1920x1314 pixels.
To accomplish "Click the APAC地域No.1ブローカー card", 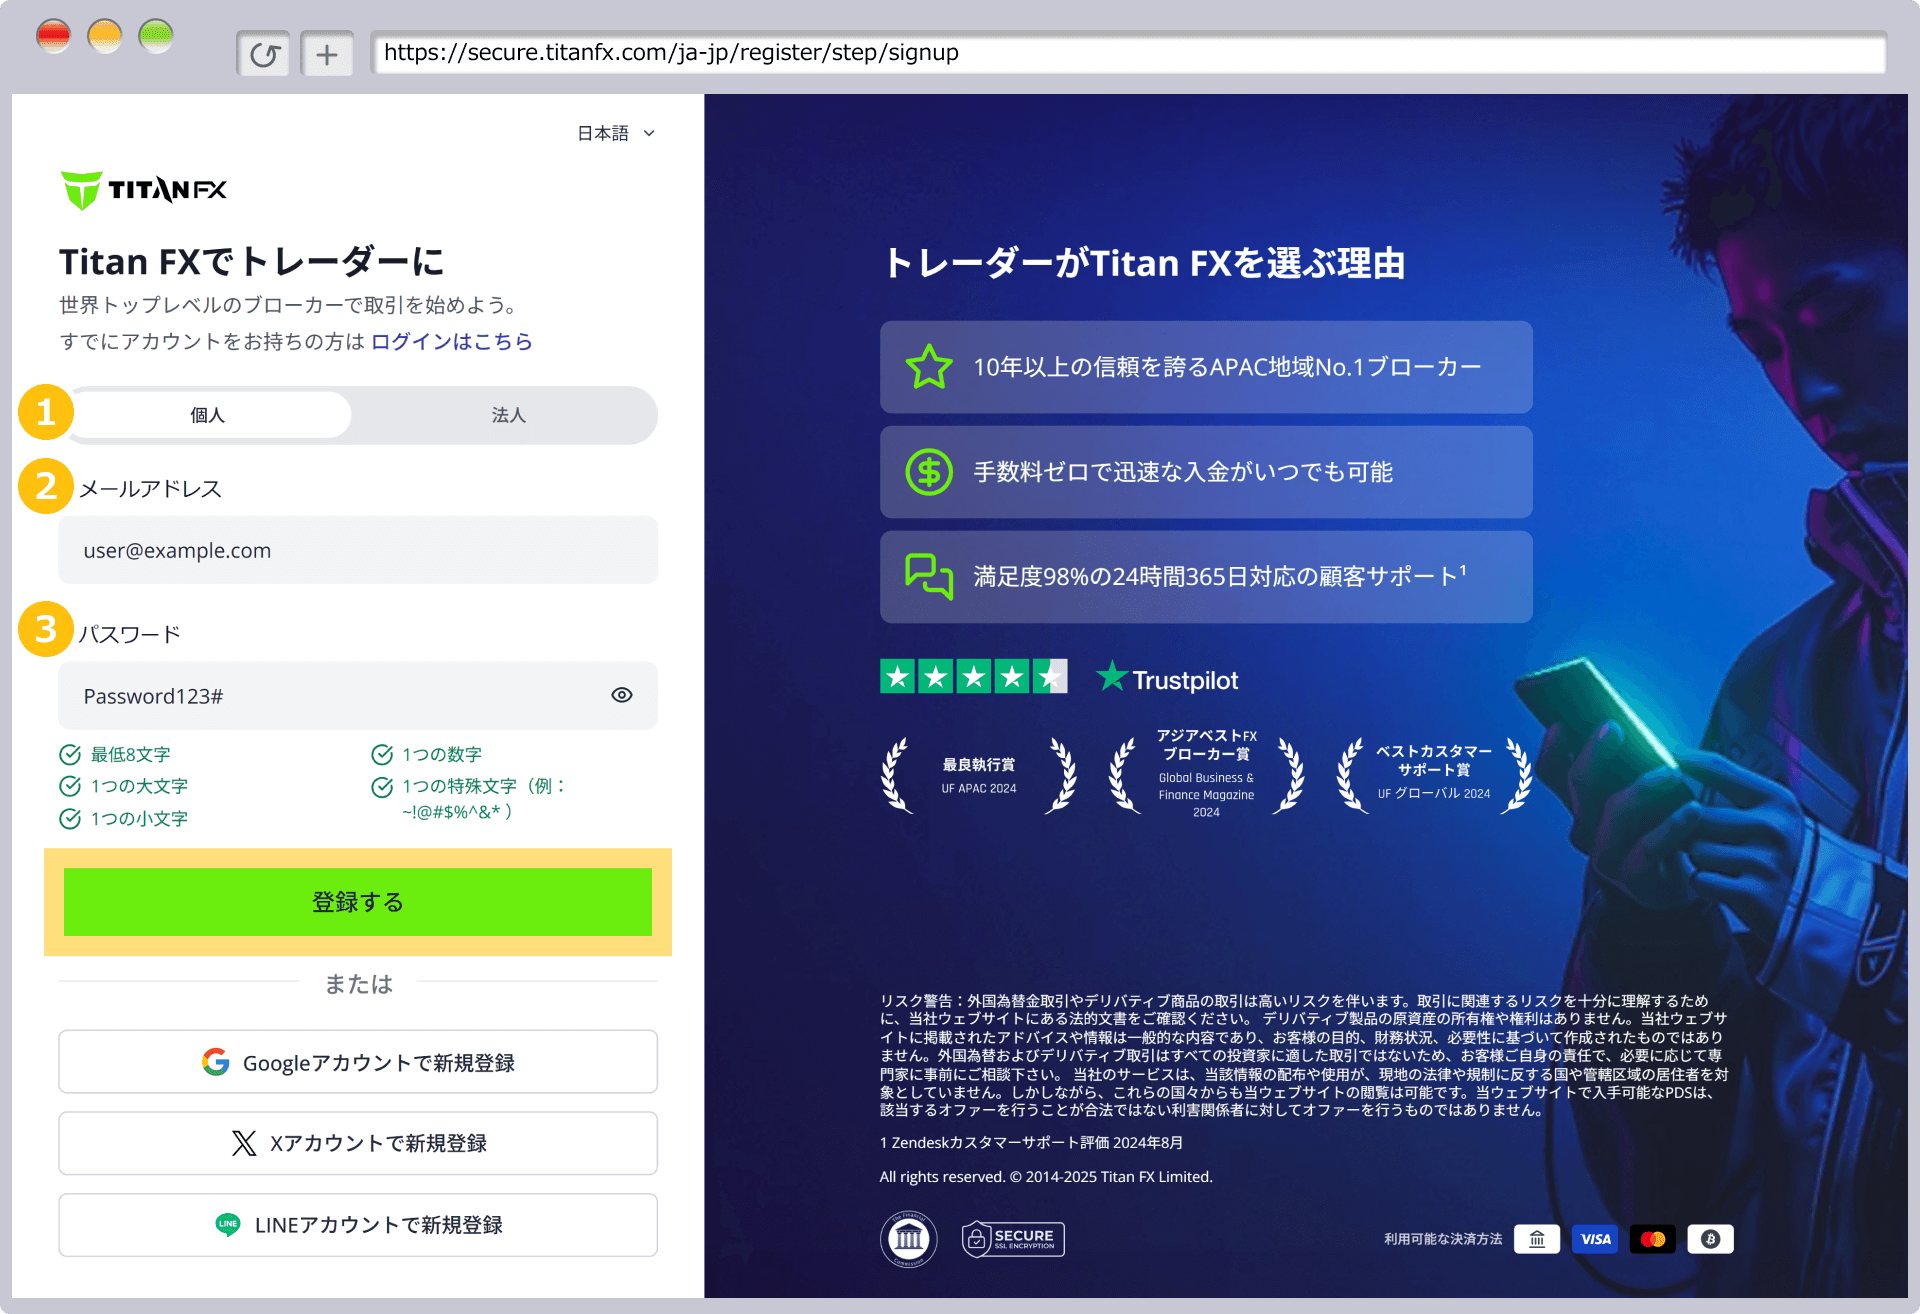I will [x=1206, y=367].
